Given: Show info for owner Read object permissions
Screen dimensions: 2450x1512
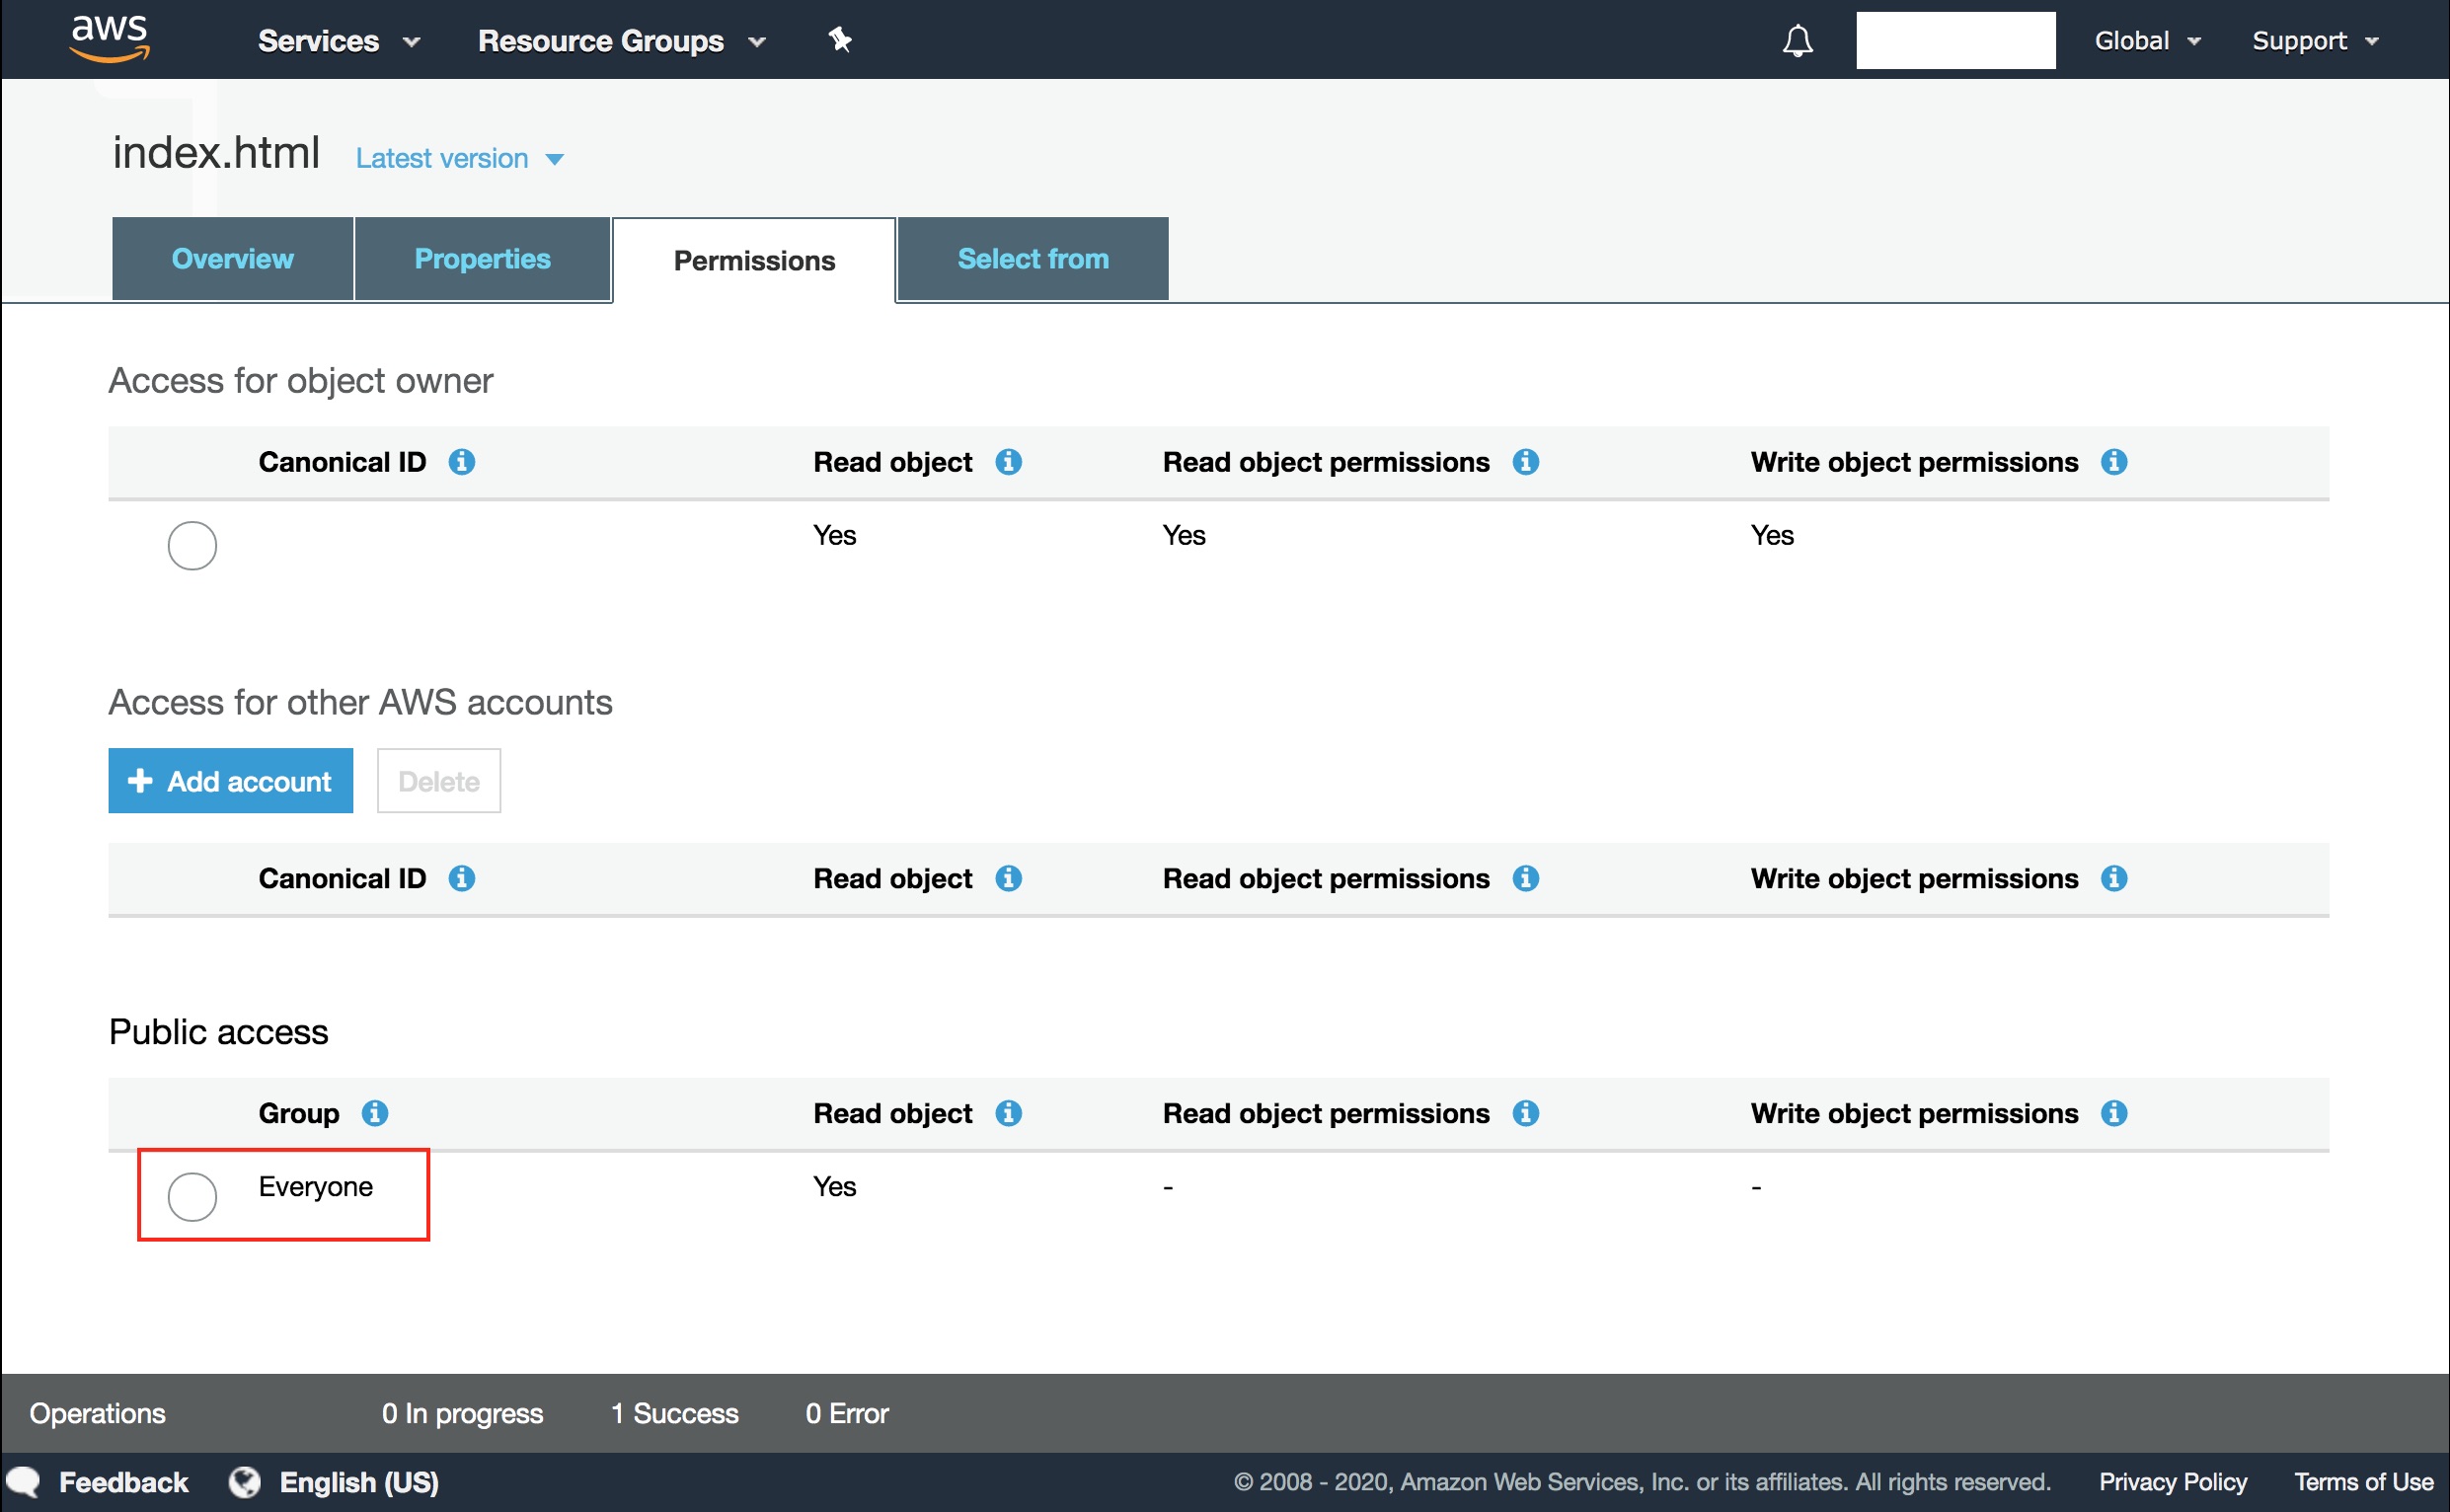Looking at the screenshot, I should (x=1525, y=462).
